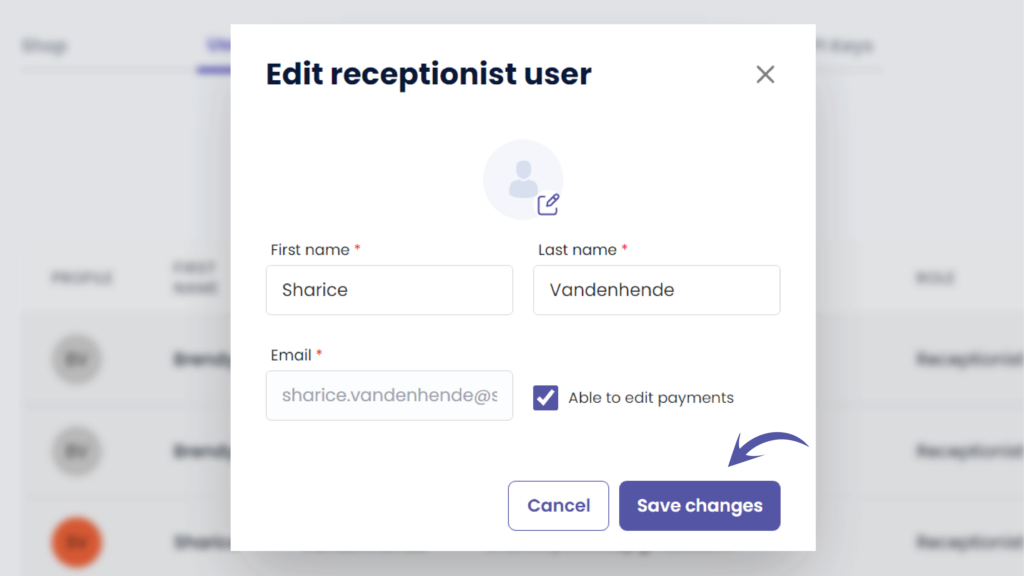This screenshot has height=576, width=1024.
Task: Click the gray avatar in first row
Action: [77, 359]
